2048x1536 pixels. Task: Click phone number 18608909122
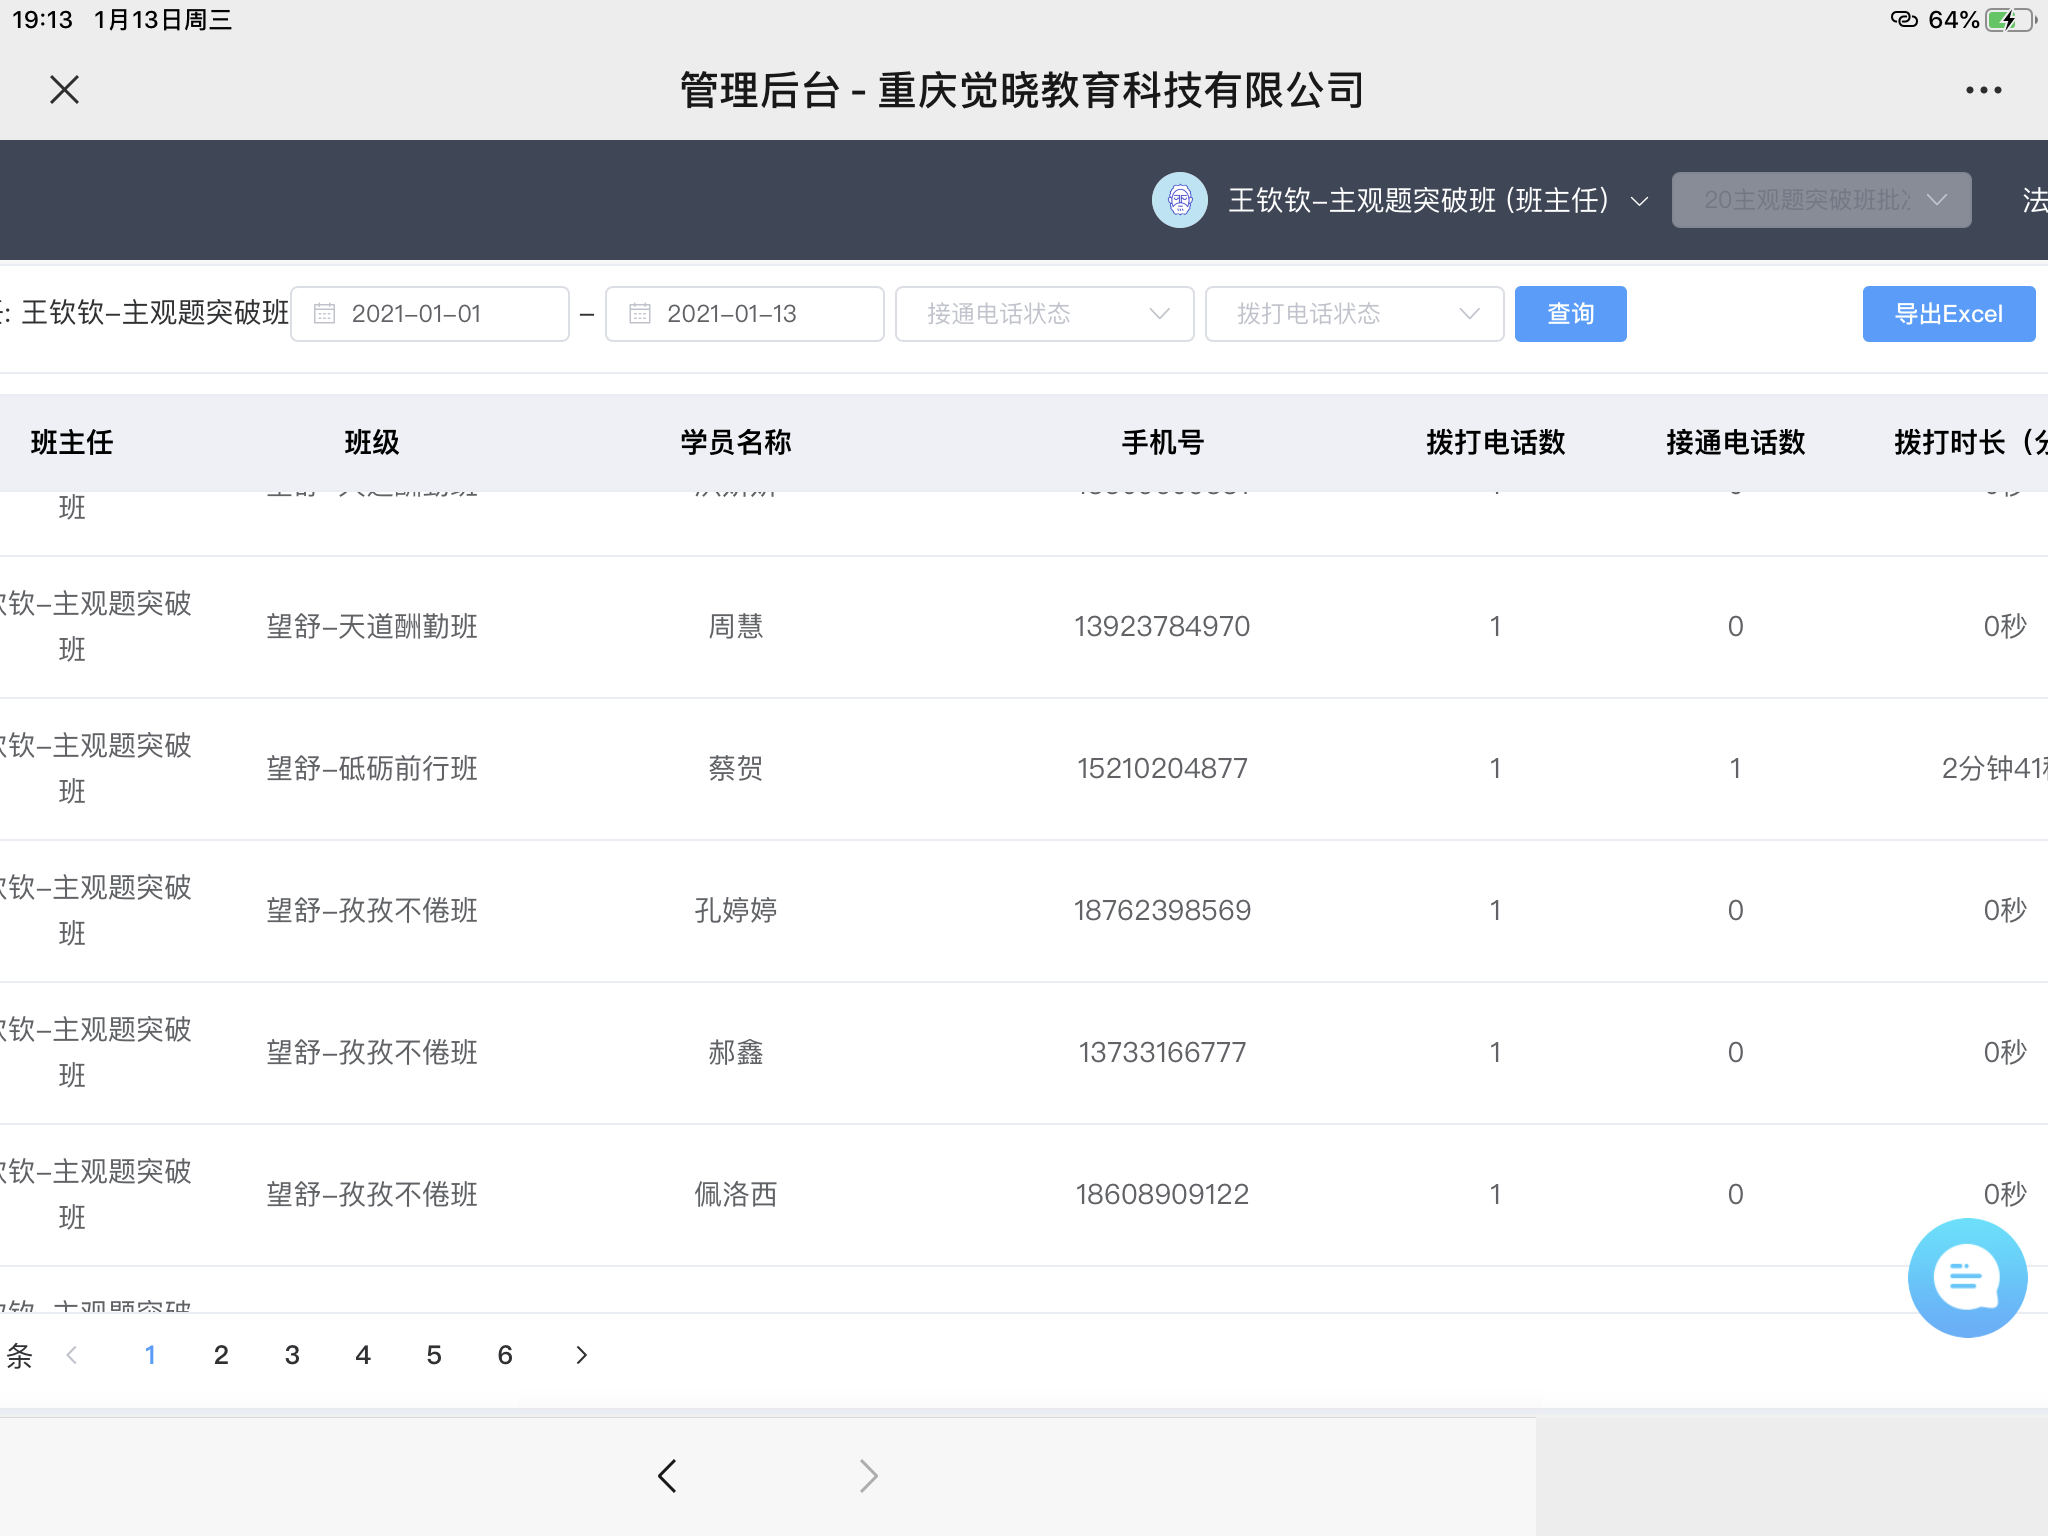(x=1162, y=1194)
